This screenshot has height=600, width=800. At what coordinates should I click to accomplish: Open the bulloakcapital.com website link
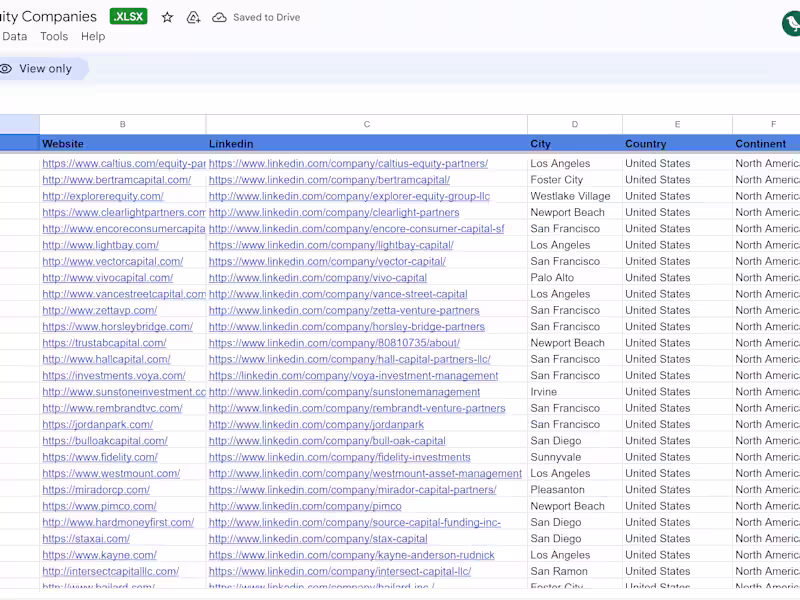coord(105,441)
